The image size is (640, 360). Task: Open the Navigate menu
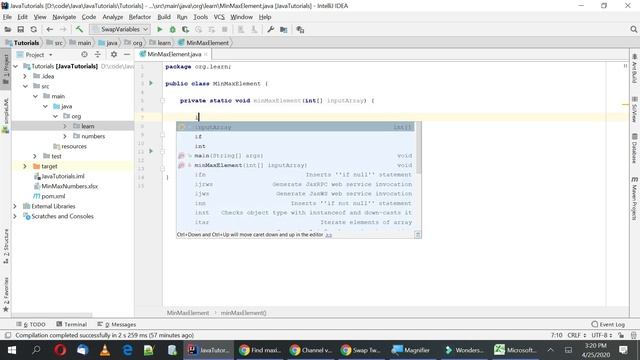tap(64, 17)
